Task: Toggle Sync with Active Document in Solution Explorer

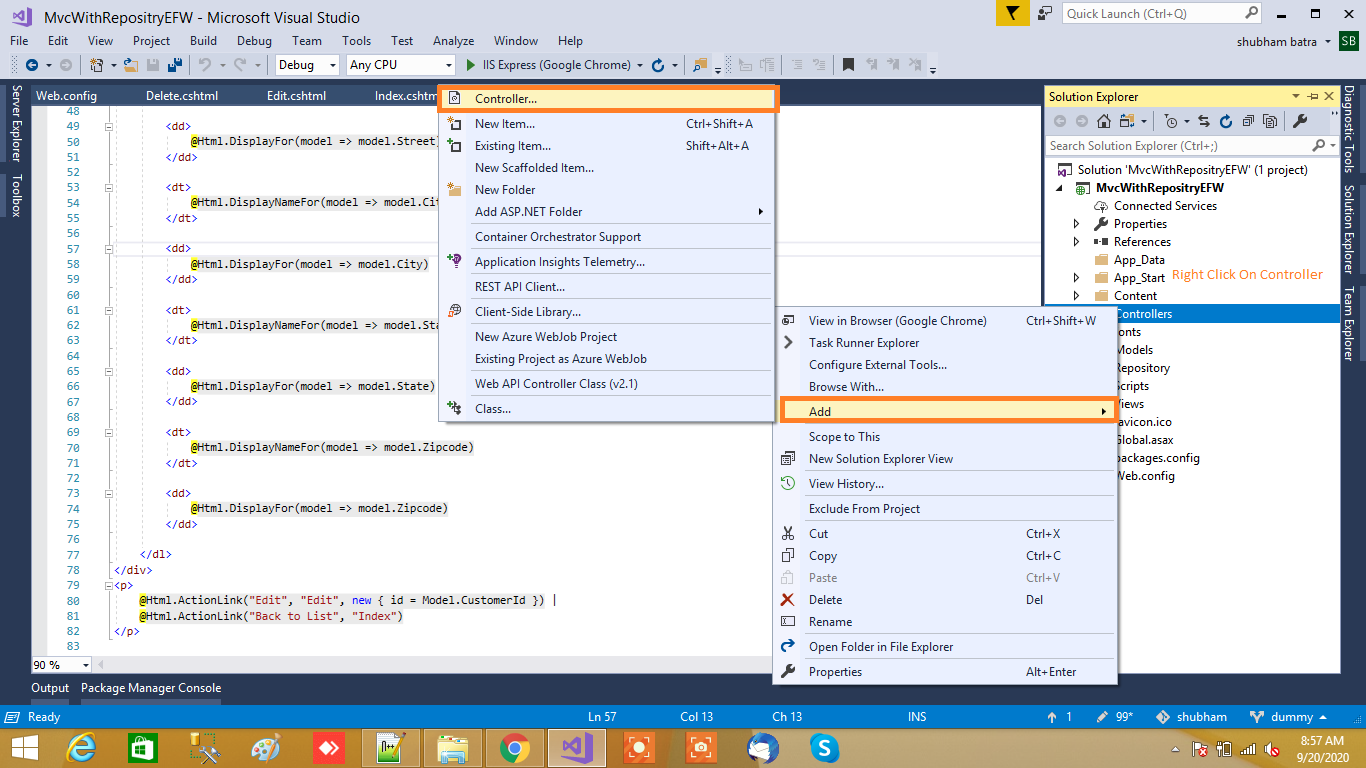Action: [1203, 121]
